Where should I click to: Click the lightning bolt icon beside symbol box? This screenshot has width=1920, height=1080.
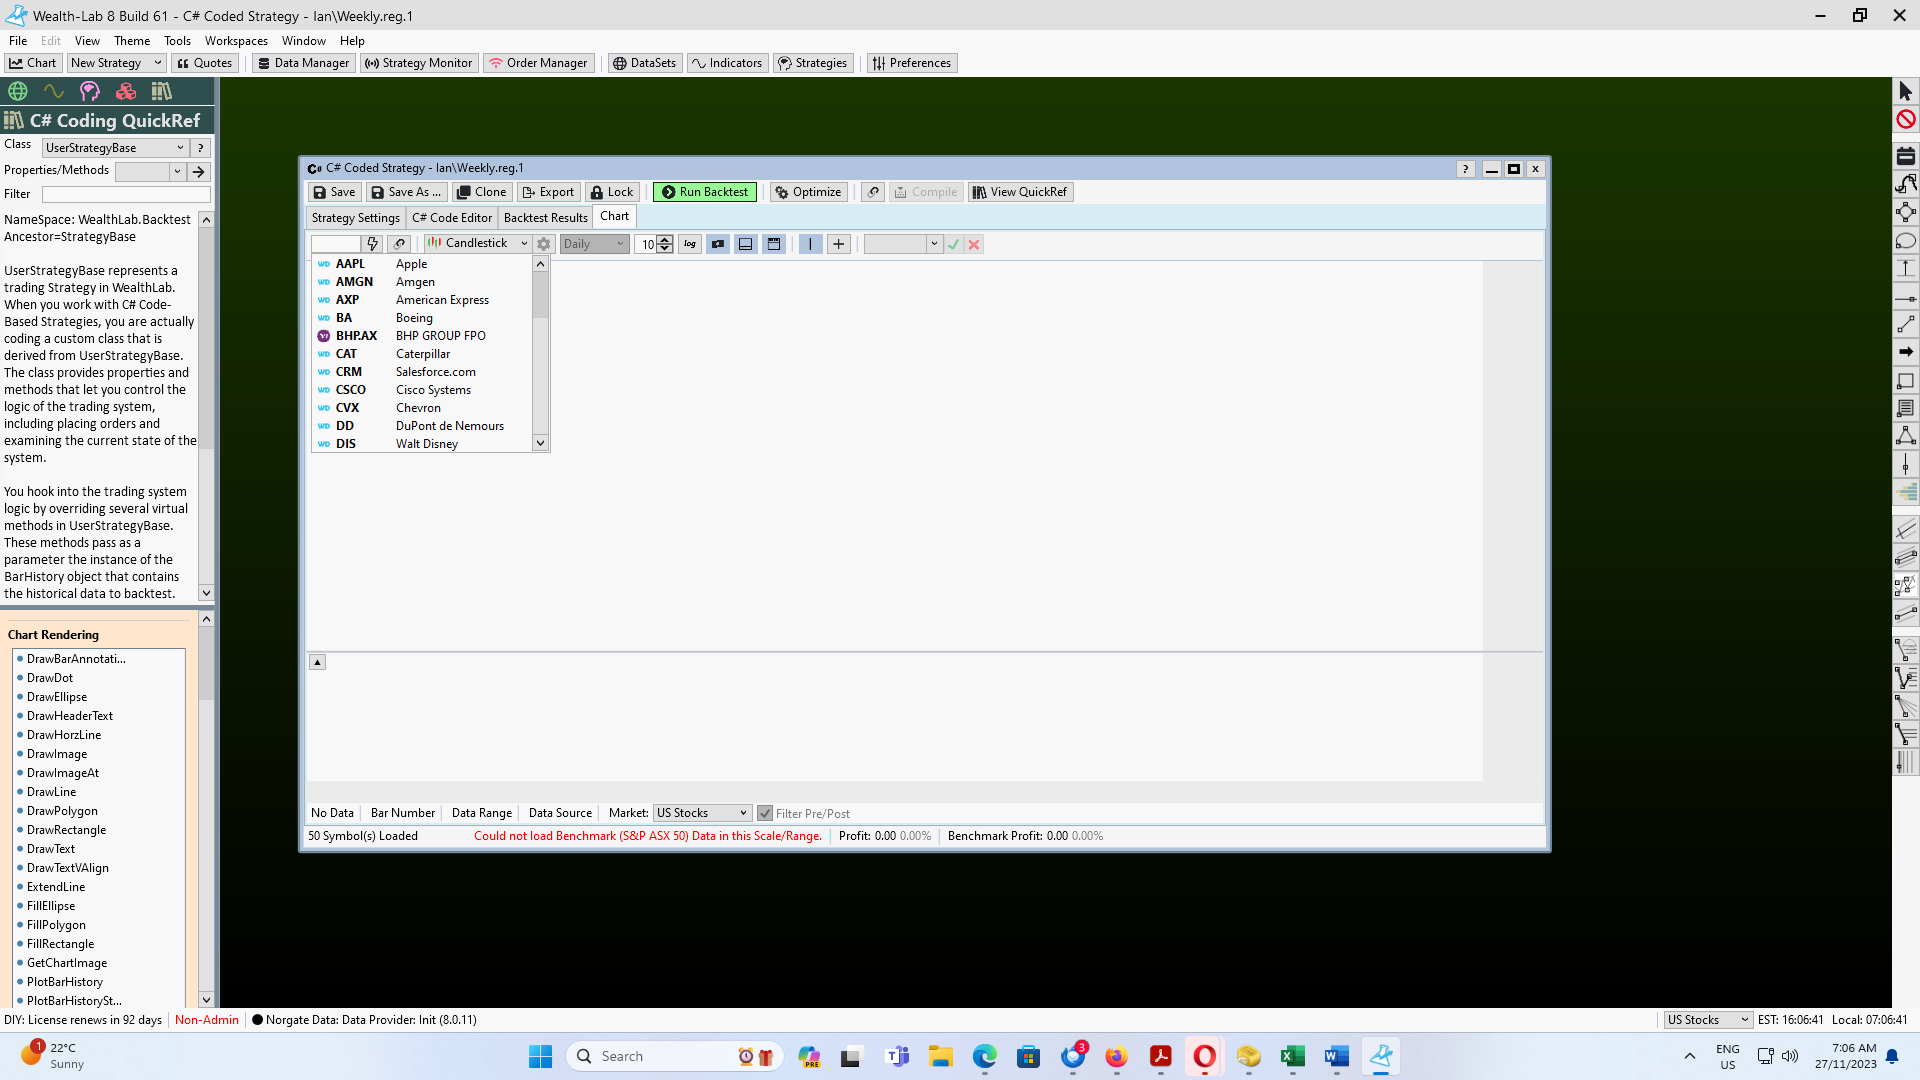coord(372,244)
